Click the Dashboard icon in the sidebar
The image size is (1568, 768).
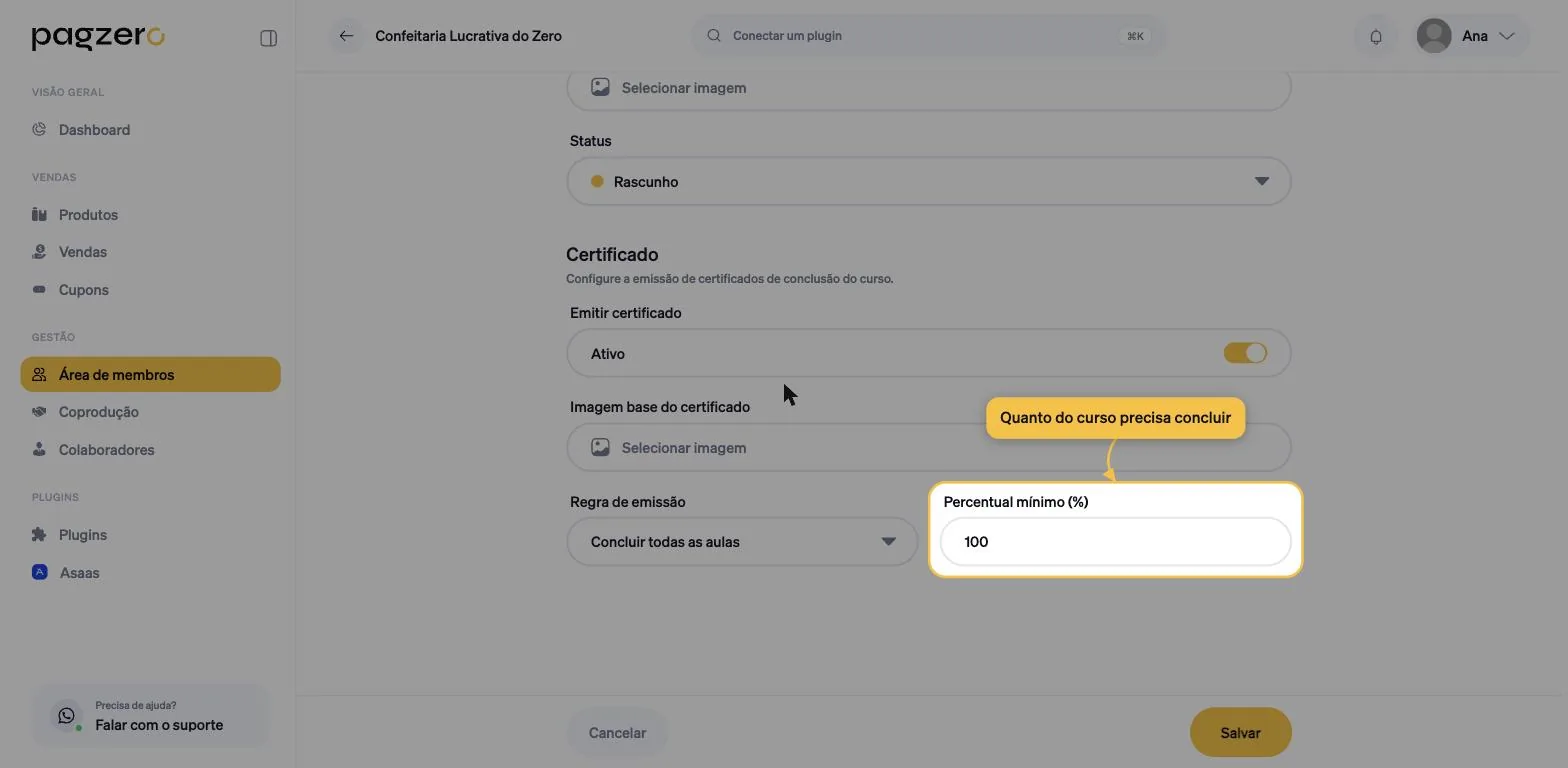pyautogui.click(x=39, y=129)
